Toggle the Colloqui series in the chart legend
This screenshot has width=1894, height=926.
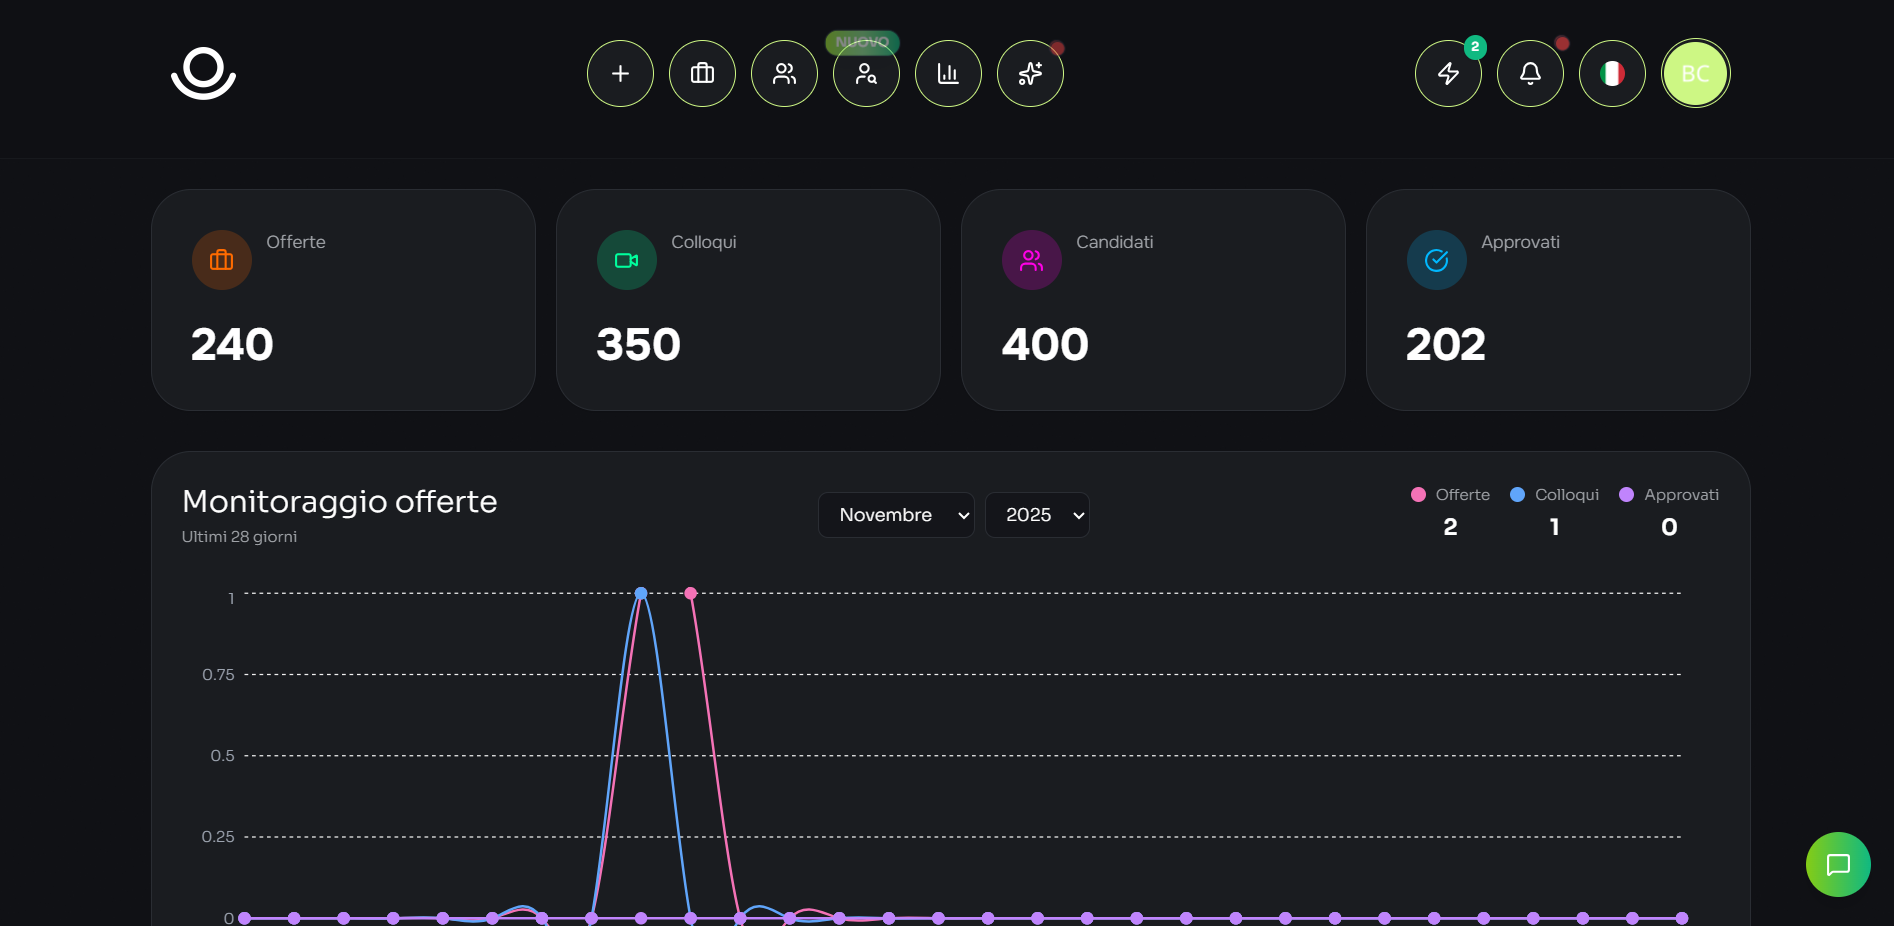coord(1554,494)
